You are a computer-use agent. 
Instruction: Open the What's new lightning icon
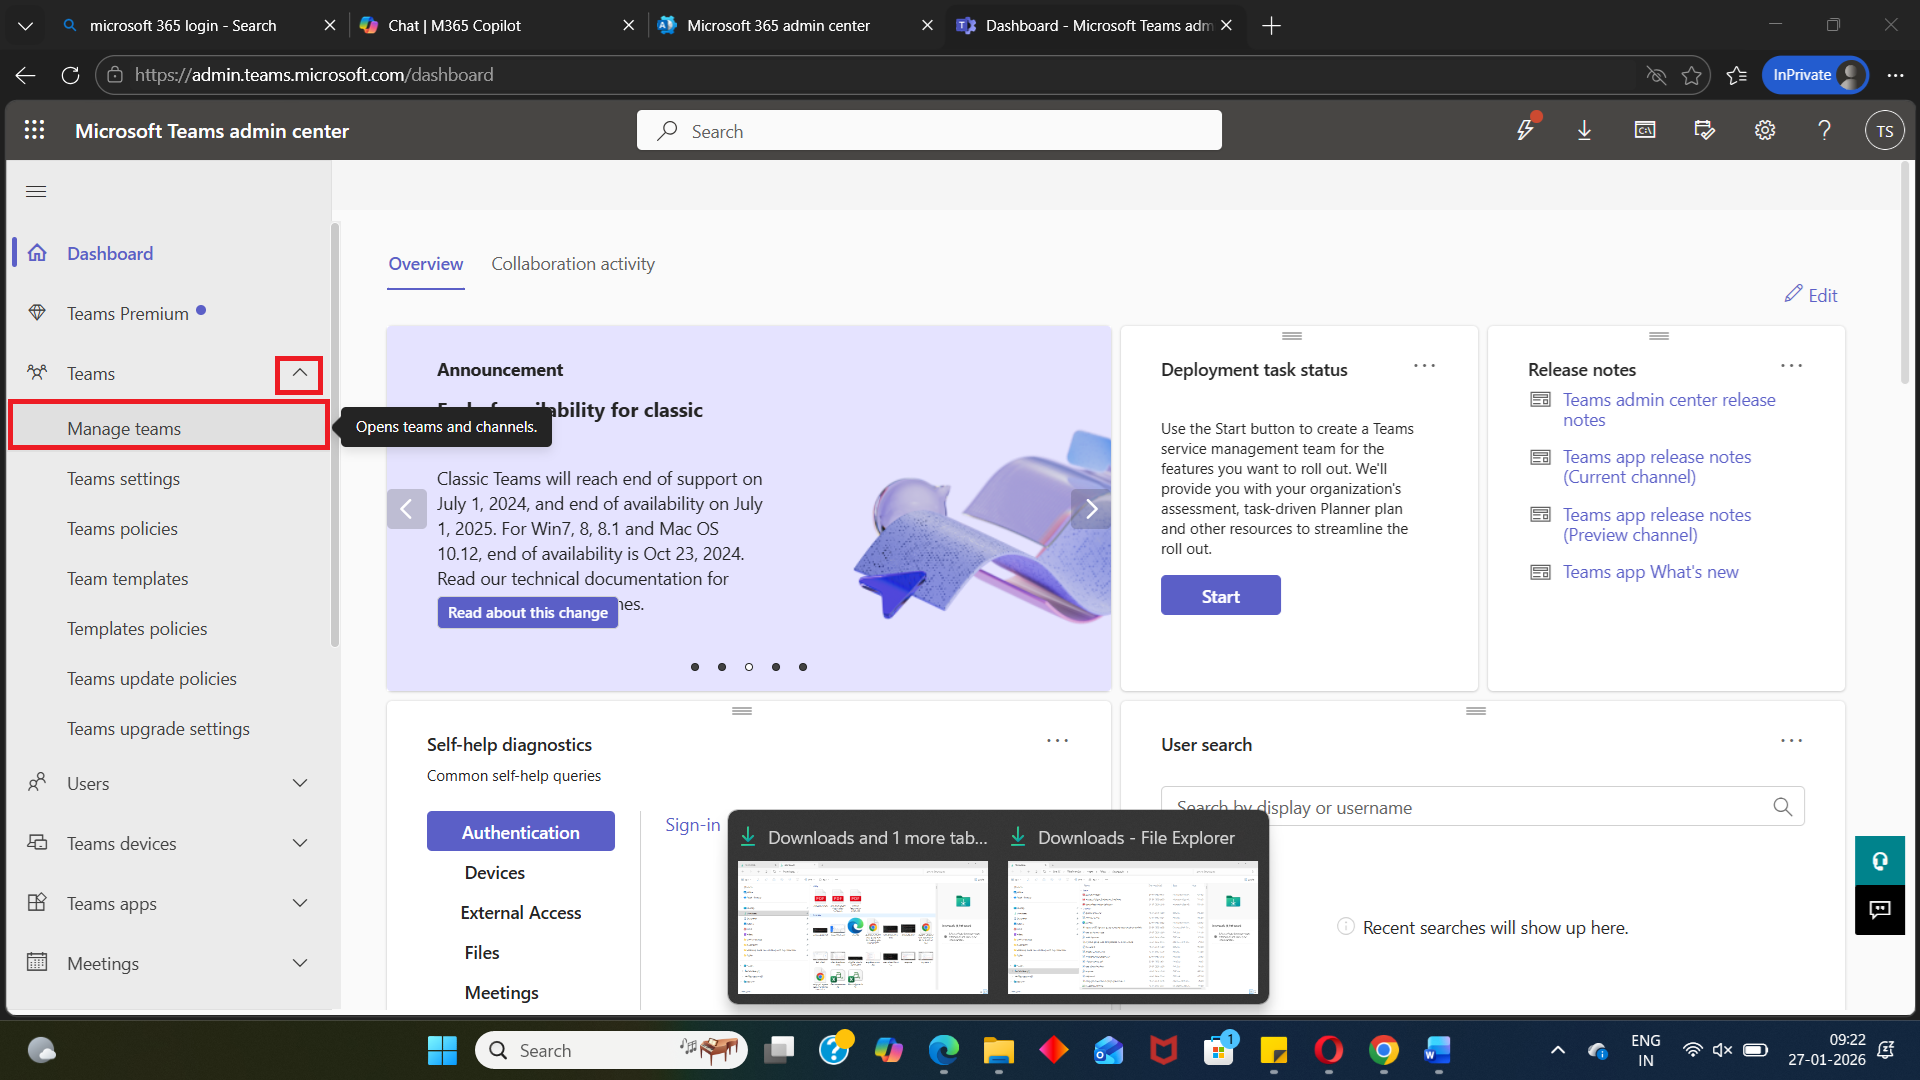[1524, 130]
